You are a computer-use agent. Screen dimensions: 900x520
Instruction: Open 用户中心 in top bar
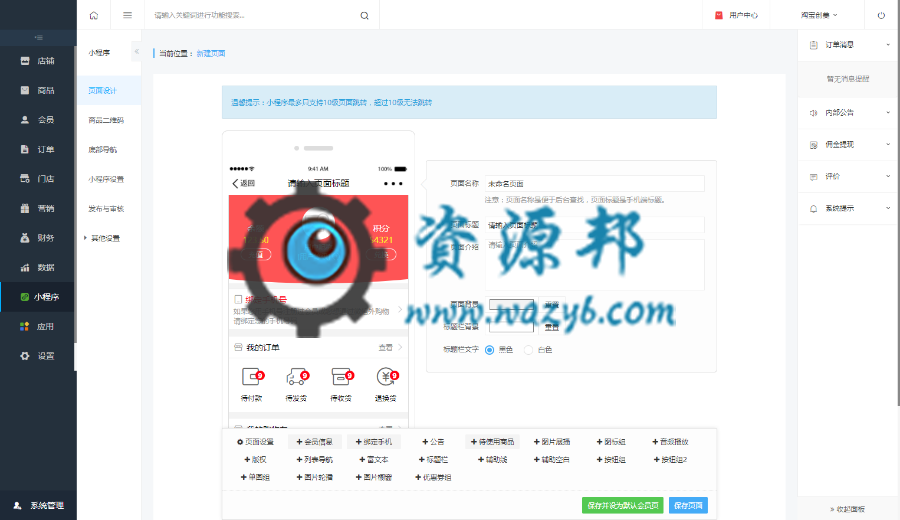pos(736,15)
